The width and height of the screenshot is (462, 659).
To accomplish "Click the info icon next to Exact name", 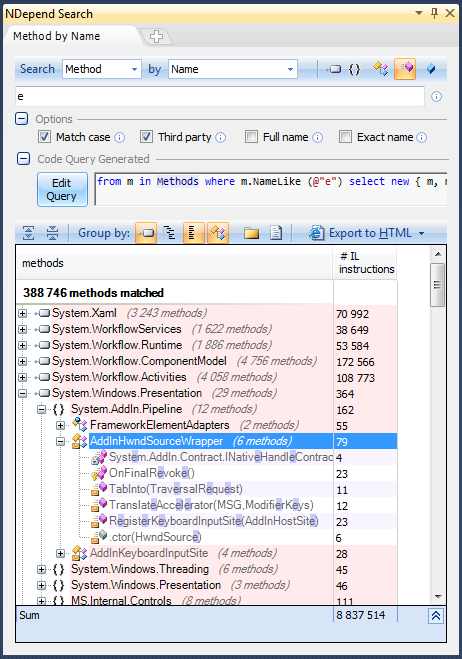I will tap(422, 137).
